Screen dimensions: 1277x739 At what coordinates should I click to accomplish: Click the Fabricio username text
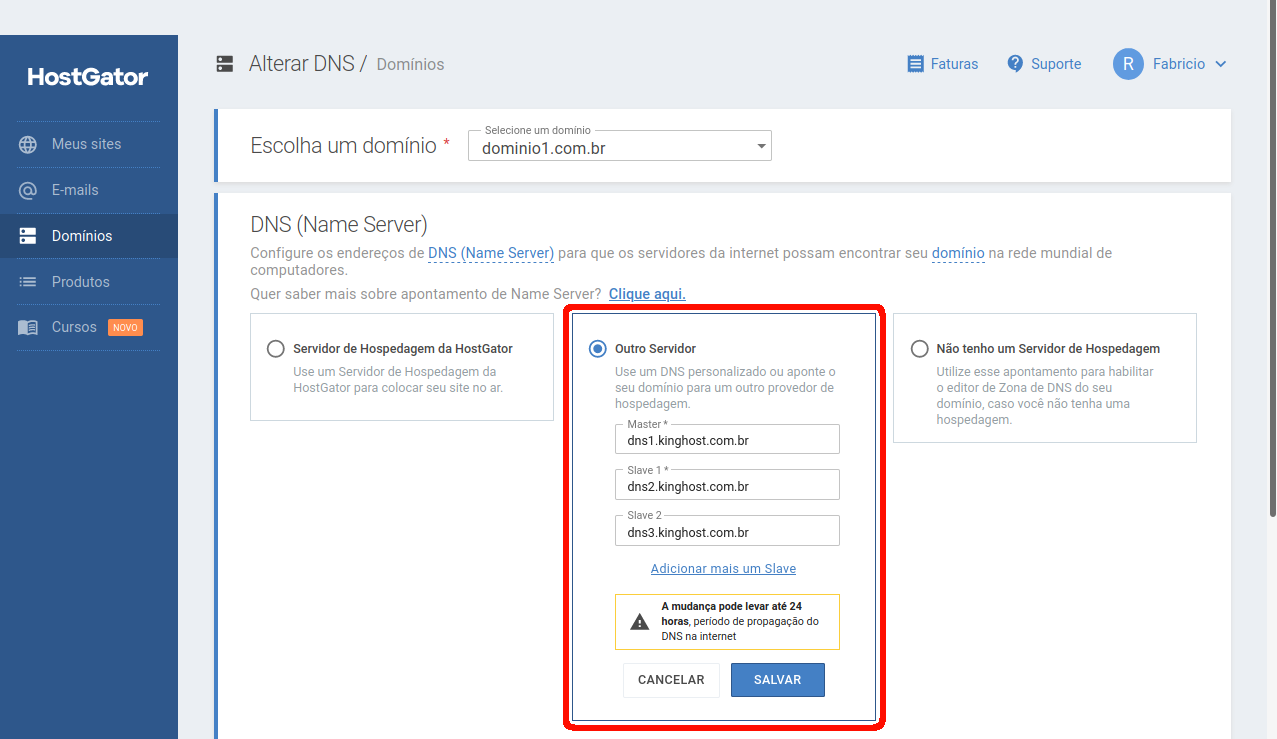pos(1179,64)
